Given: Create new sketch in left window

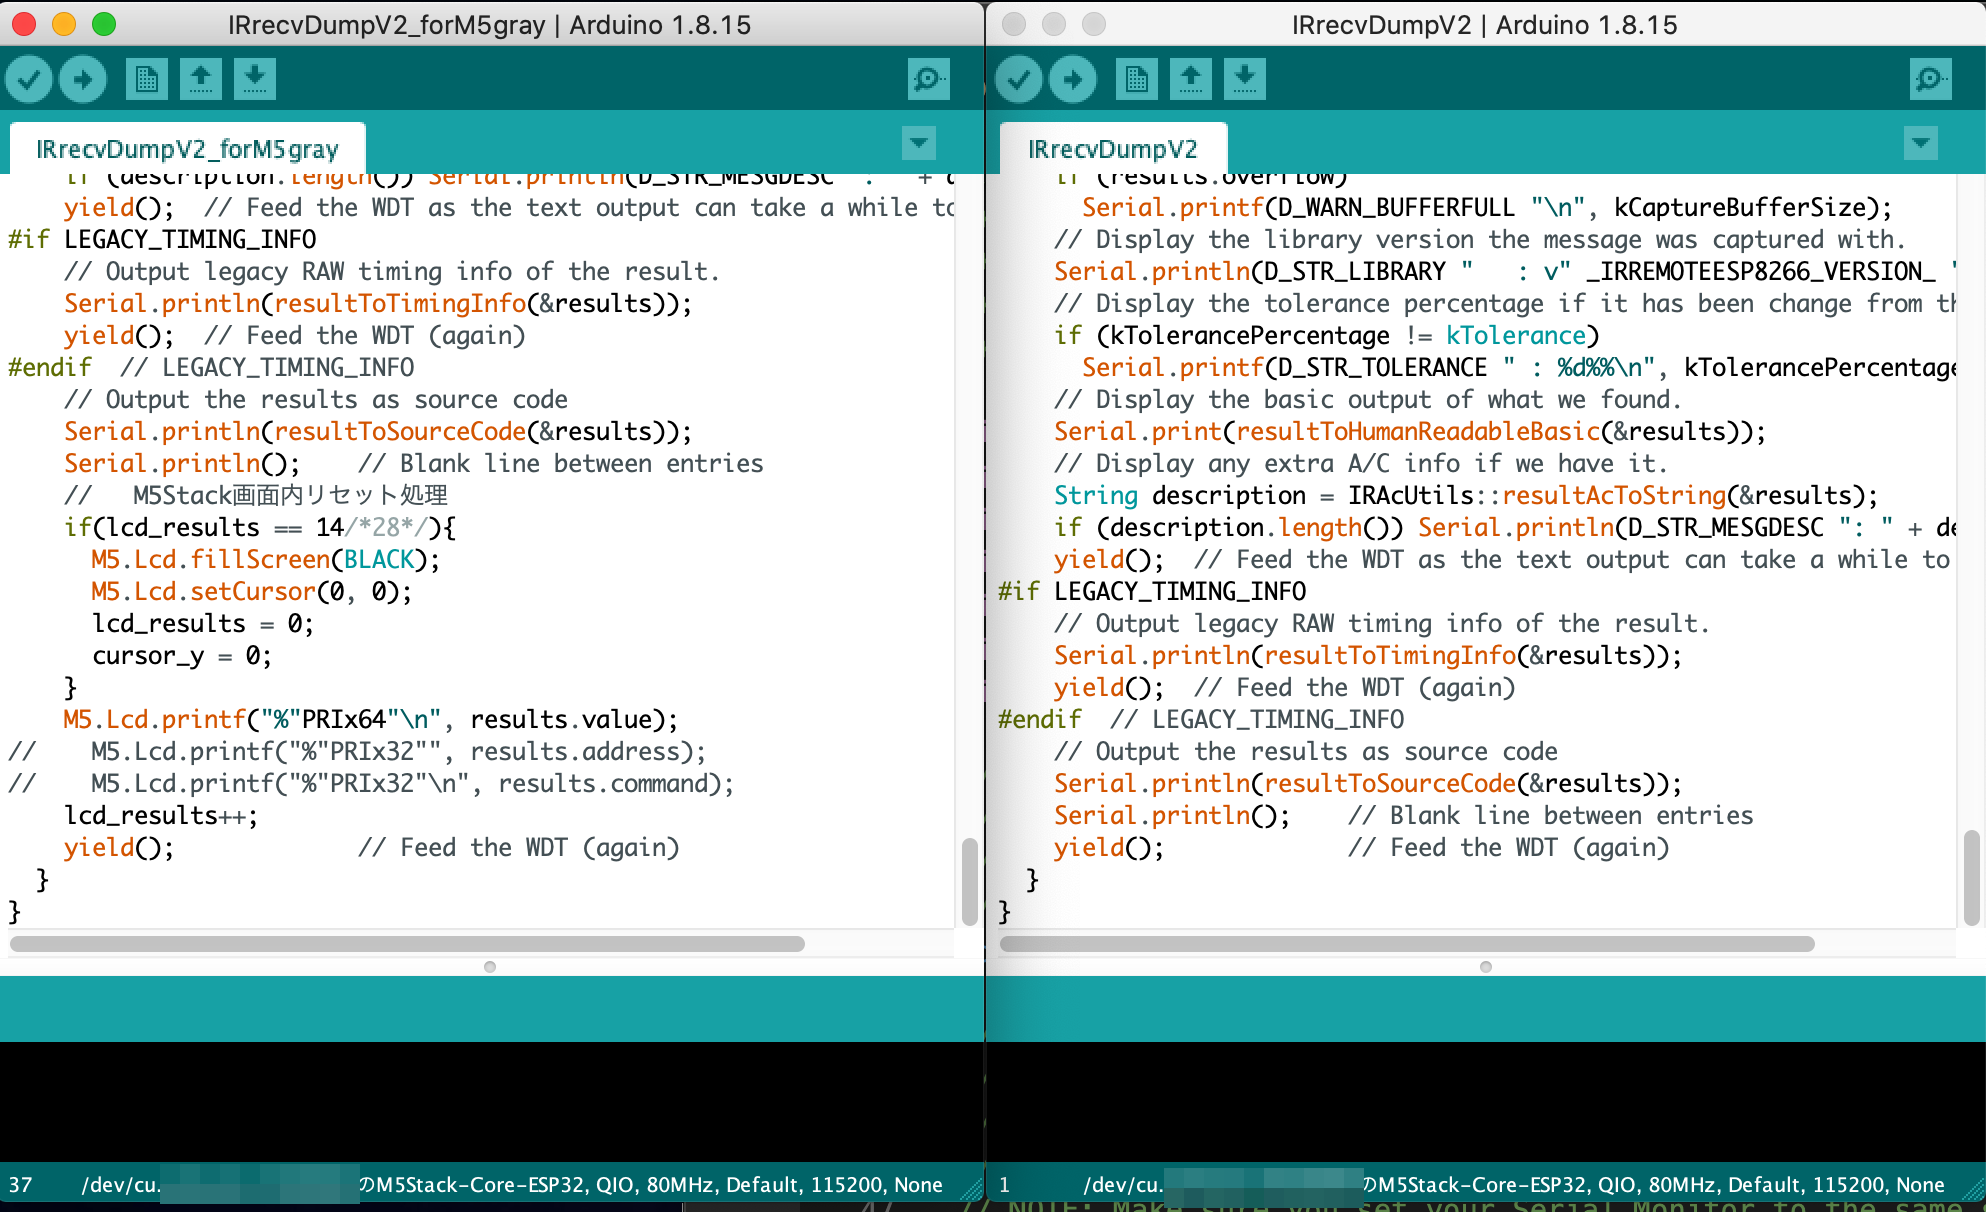Looking at the screenshot, I should point(147,79).
